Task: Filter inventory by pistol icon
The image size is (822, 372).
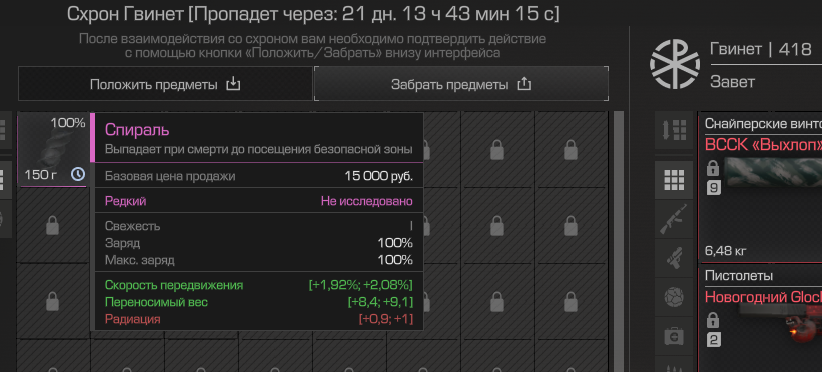Action: 674,258
